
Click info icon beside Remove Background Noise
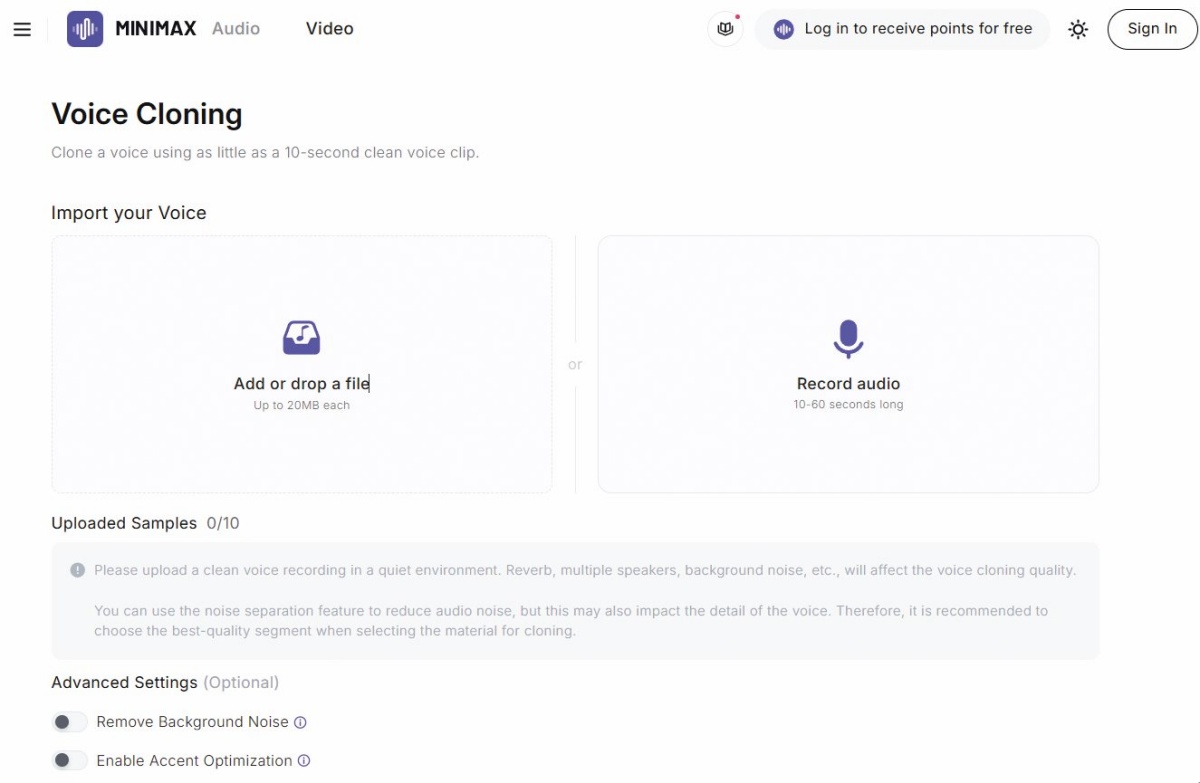300,722
